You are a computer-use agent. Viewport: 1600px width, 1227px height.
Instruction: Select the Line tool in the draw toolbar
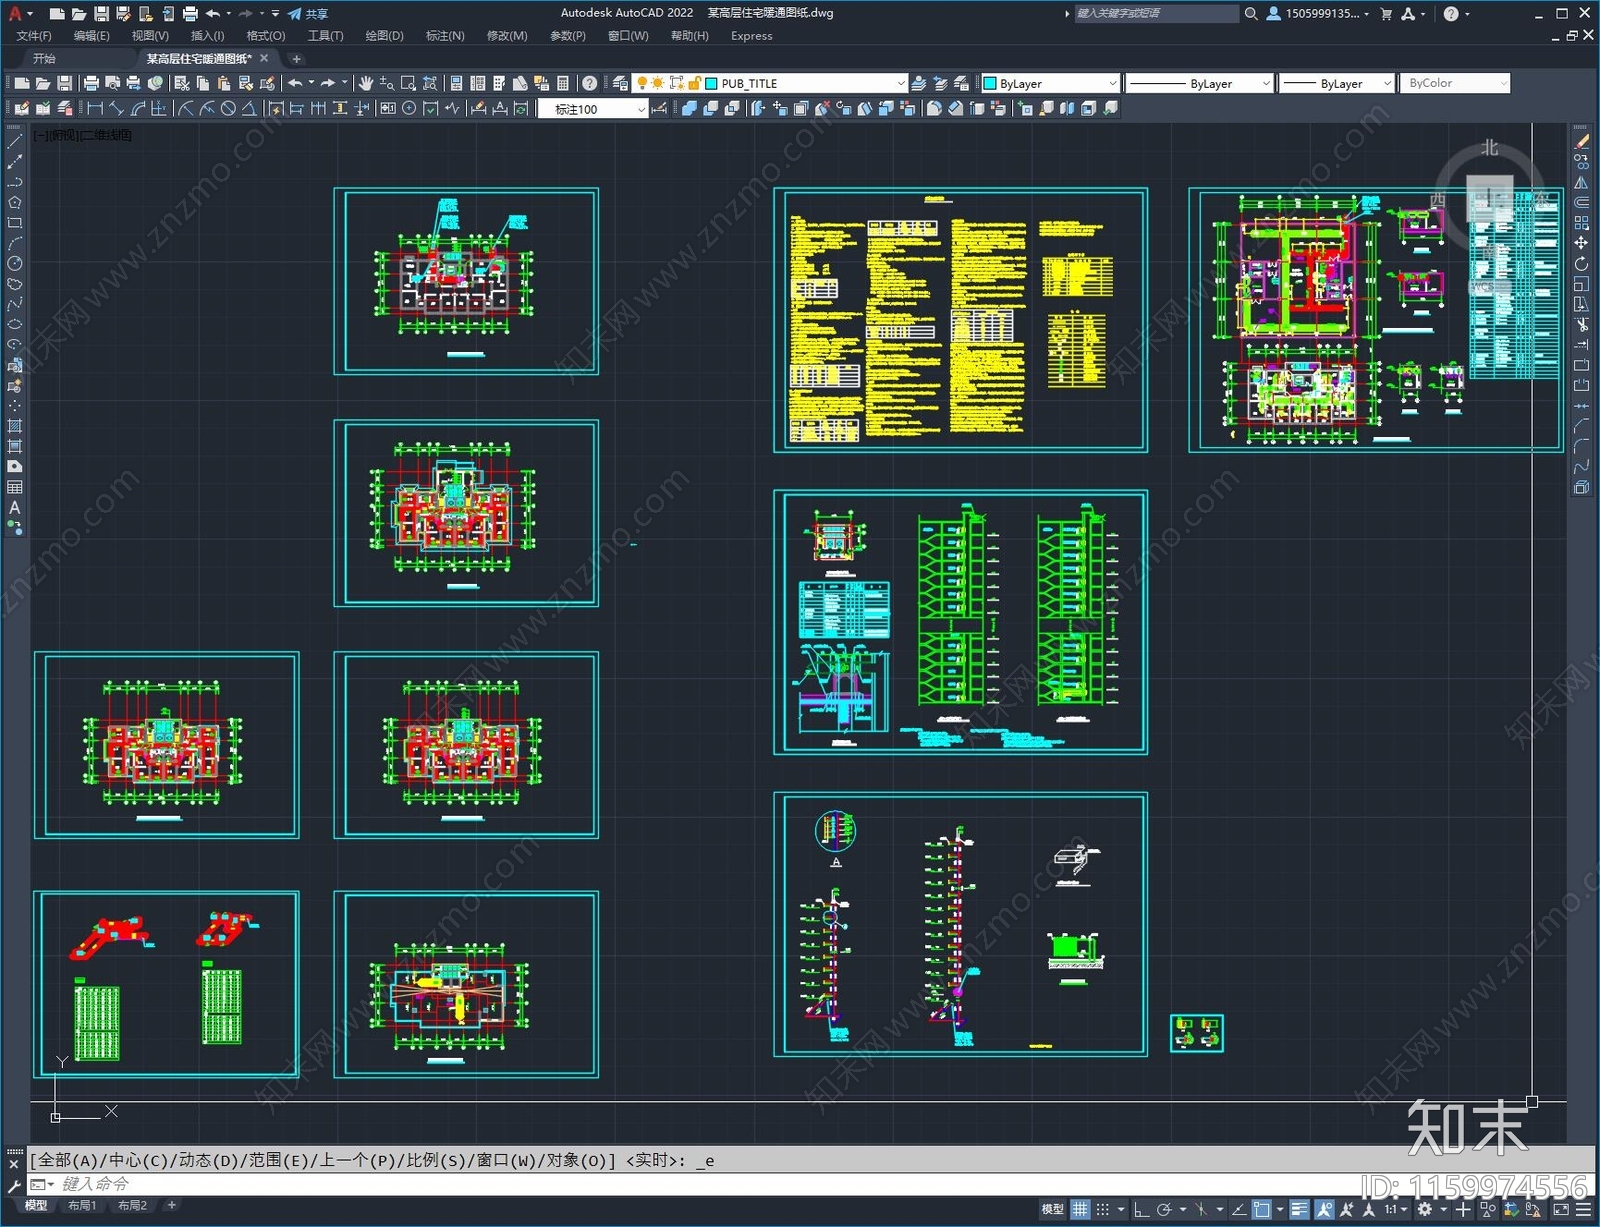14,141
